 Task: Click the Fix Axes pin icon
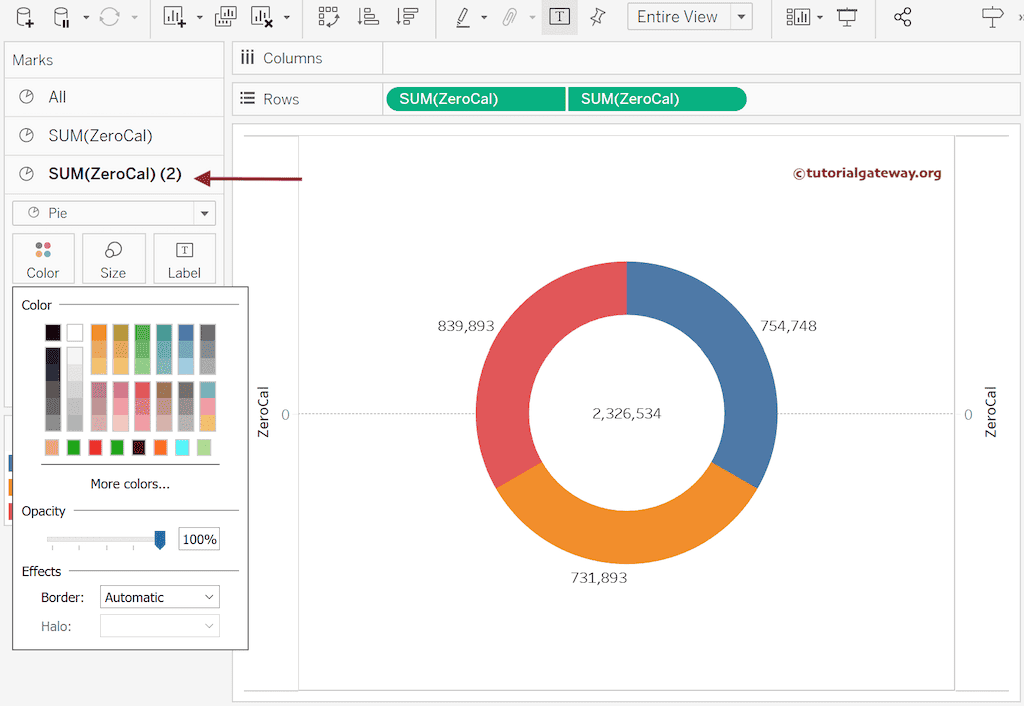pyautogui.click(x=597, y=17)
